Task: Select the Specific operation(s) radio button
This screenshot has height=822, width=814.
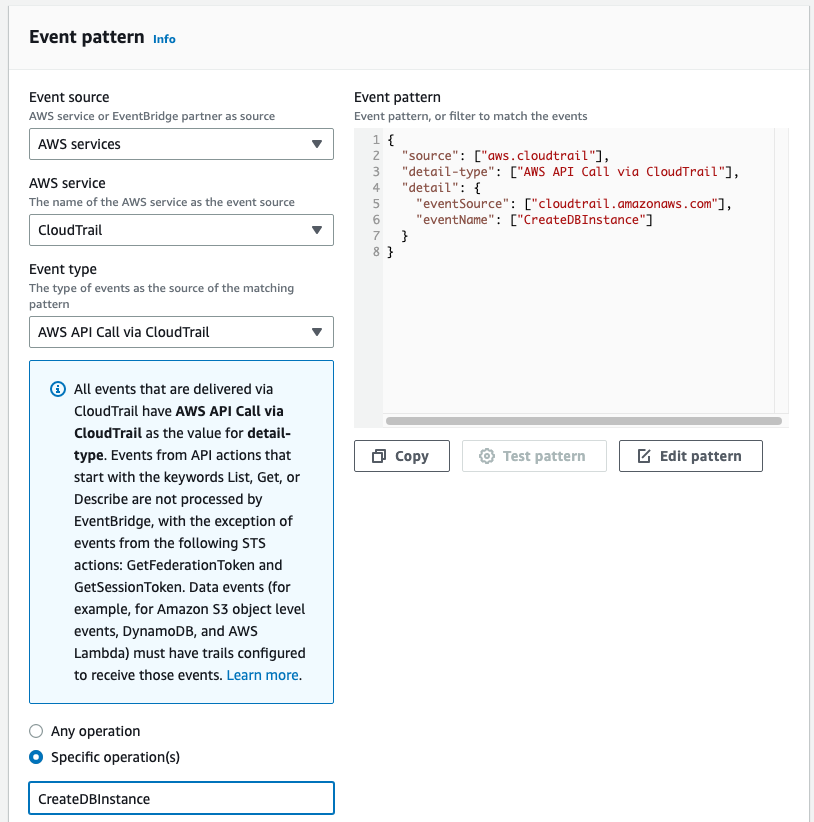Action: [37, 757]
